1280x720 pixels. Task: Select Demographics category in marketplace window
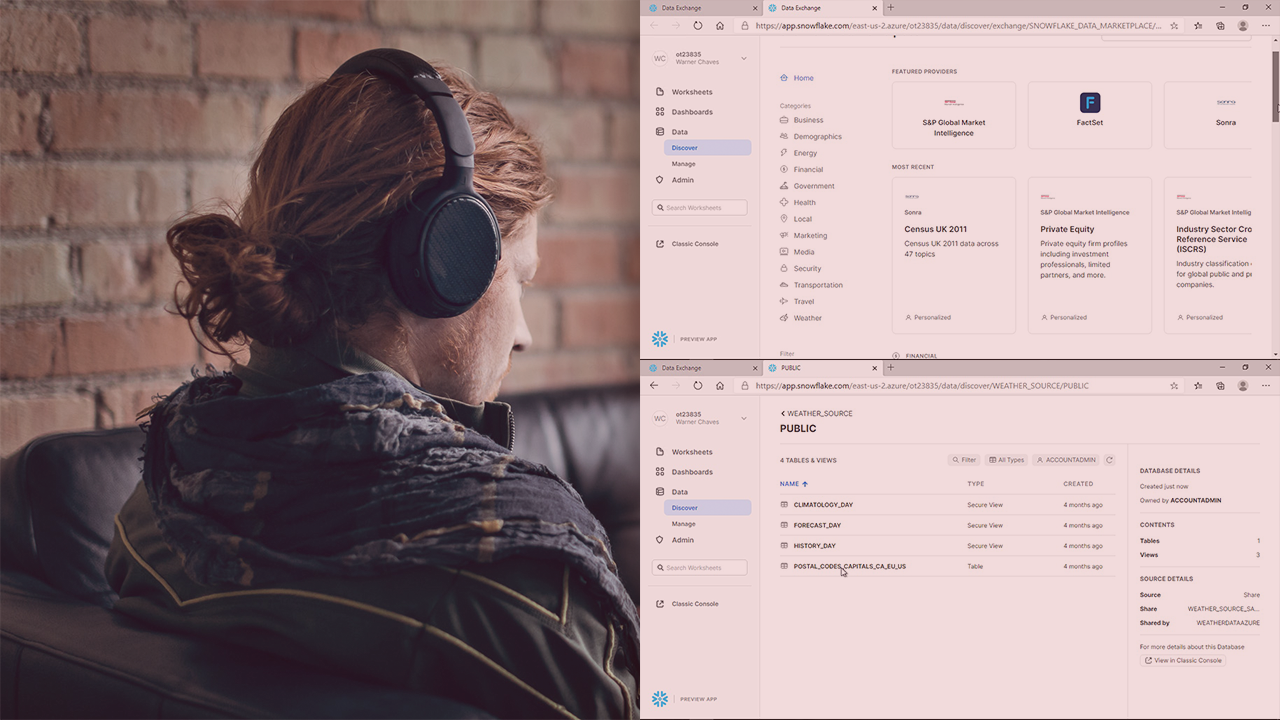tap(810, 136)
